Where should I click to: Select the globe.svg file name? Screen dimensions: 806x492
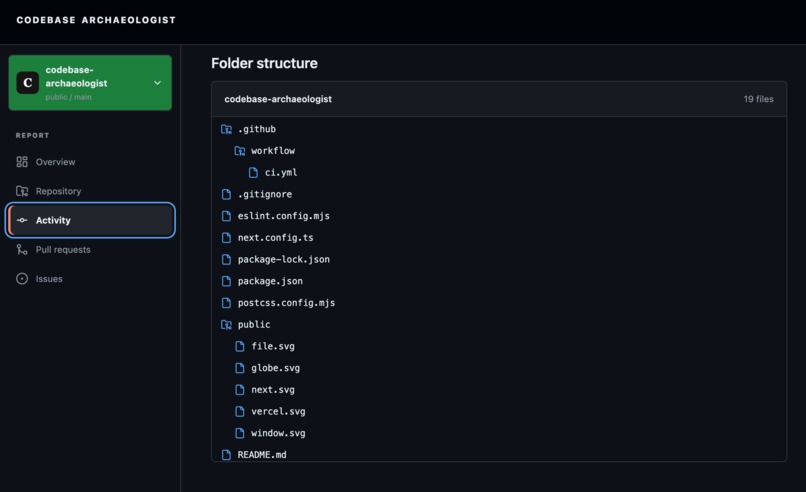click(276, 368)
